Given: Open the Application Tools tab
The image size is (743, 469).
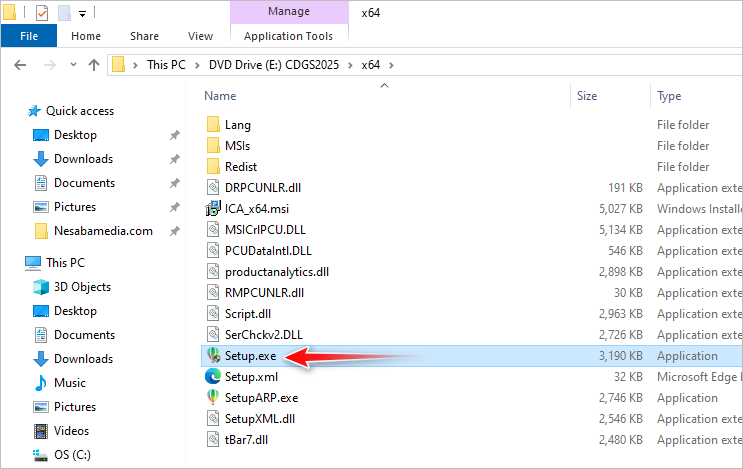Looking at the screenshot, I should point(289,36).
